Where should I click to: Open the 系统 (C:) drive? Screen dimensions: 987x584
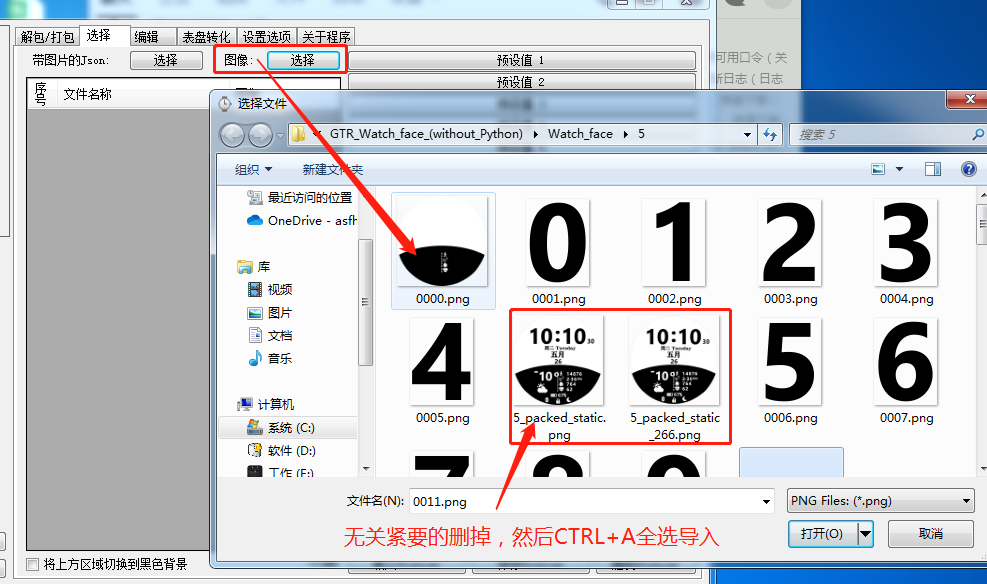tap(281, 428)
